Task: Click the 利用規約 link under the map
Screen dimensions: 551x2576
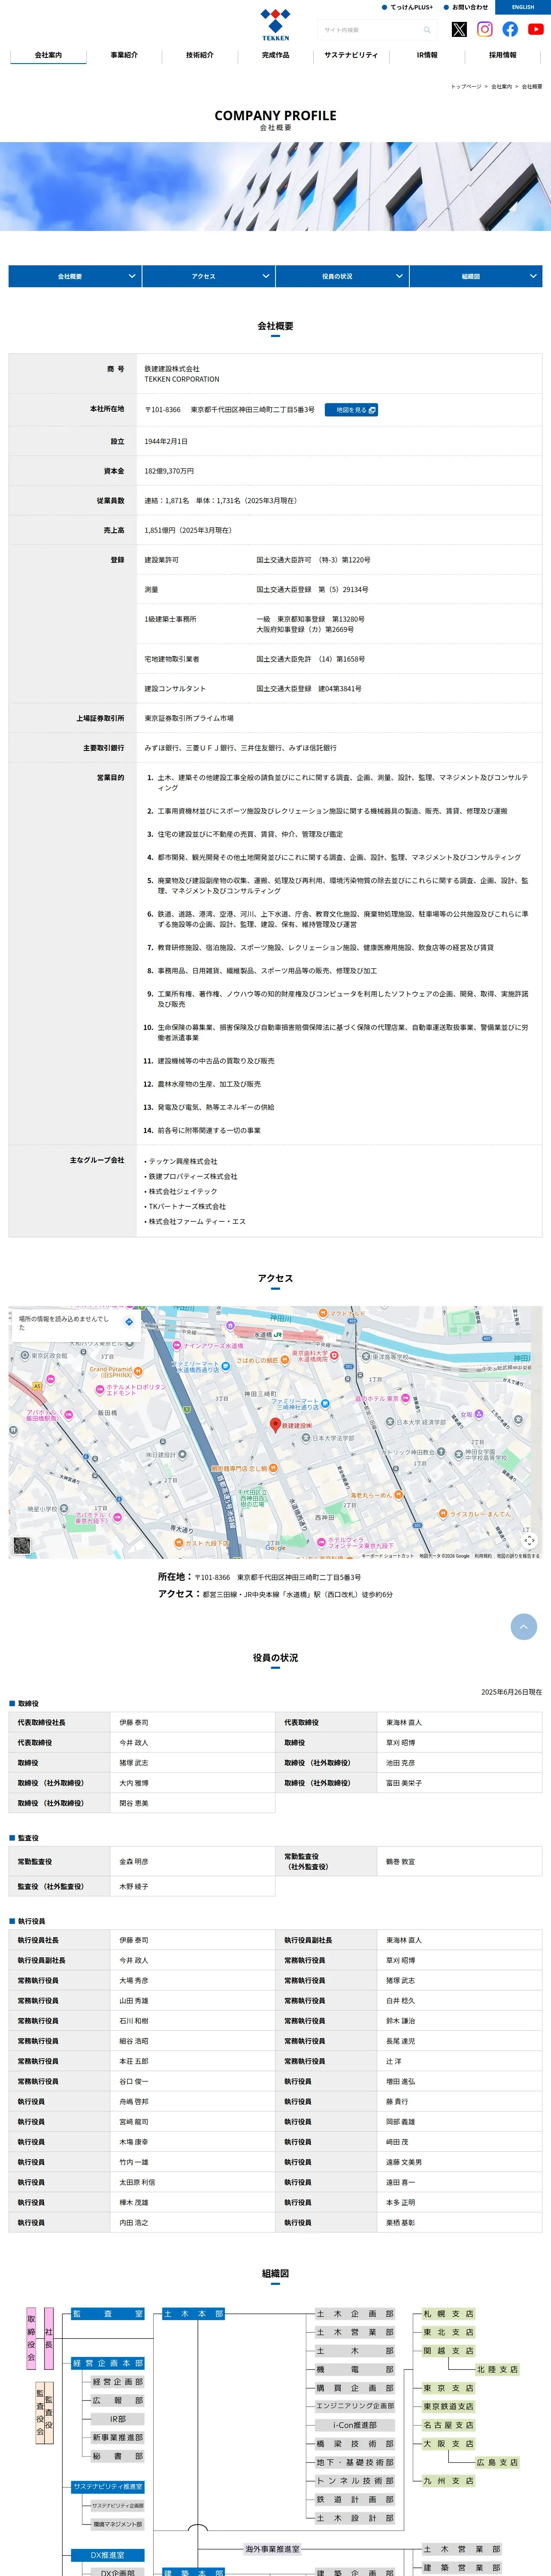Action: (x=483, y=1556)
